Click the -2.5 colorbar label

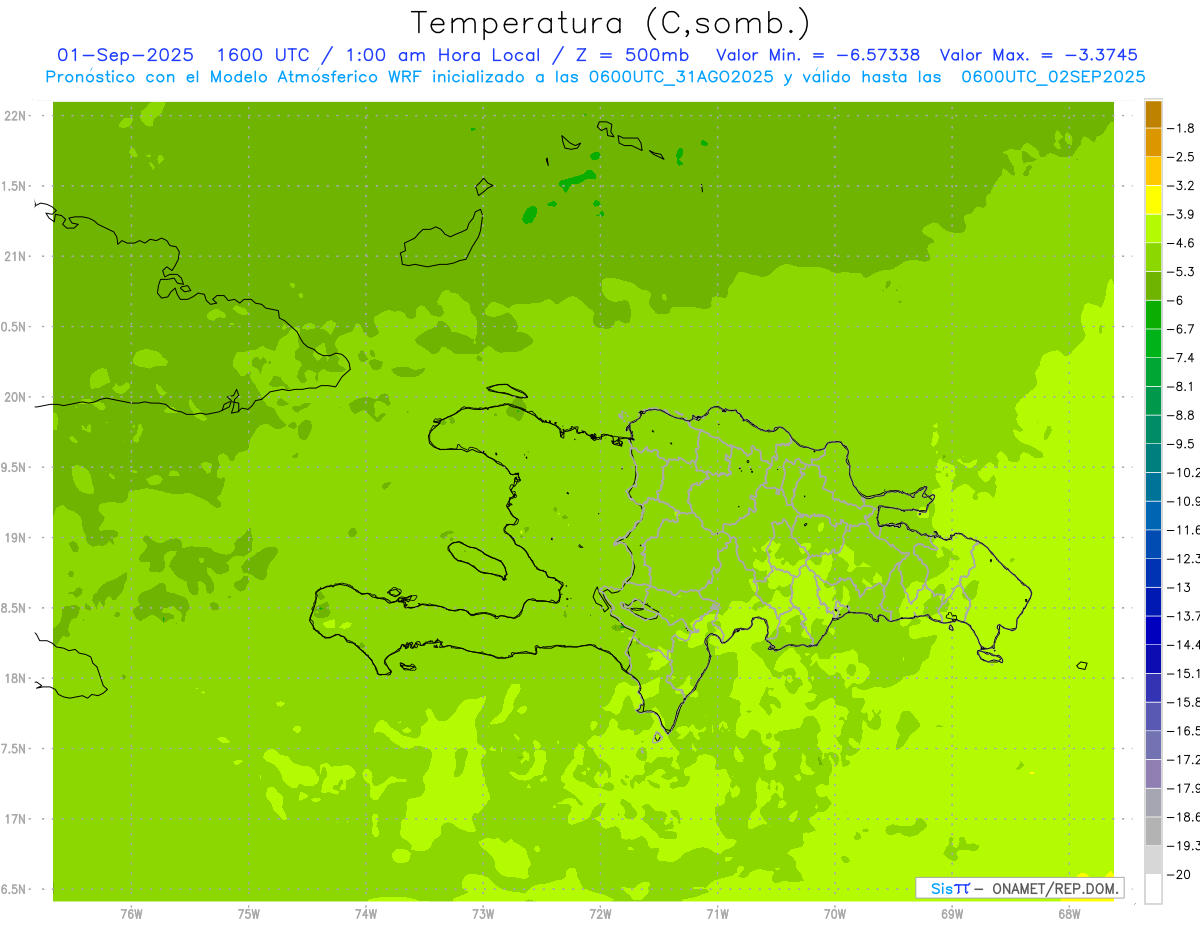coord(1181,157)
